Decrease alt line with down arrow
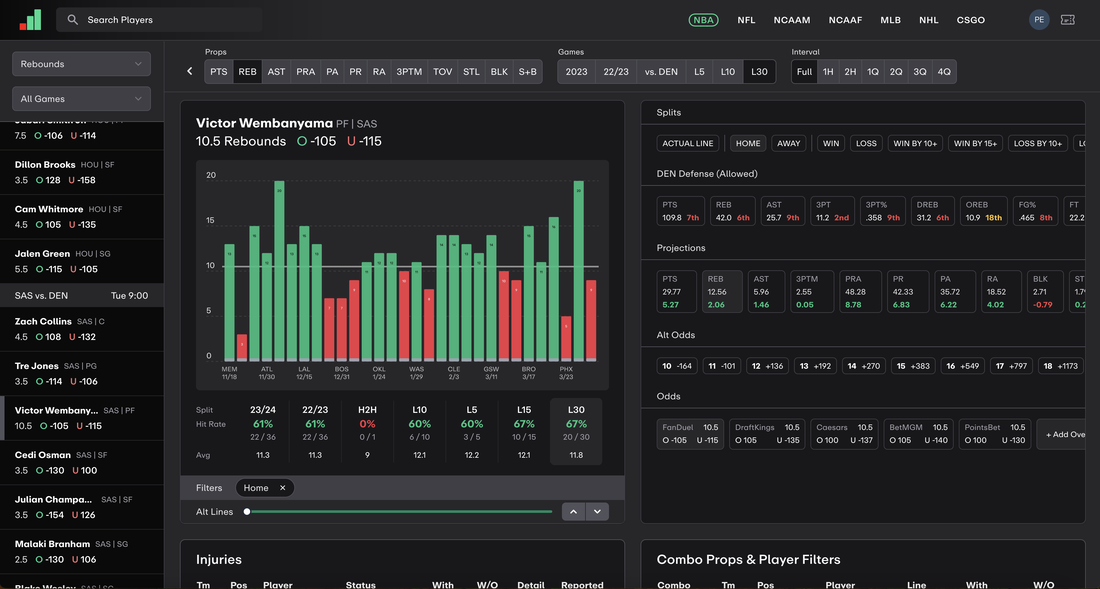The width and height of the screenshot is (1100, 589). click(597, 512)
